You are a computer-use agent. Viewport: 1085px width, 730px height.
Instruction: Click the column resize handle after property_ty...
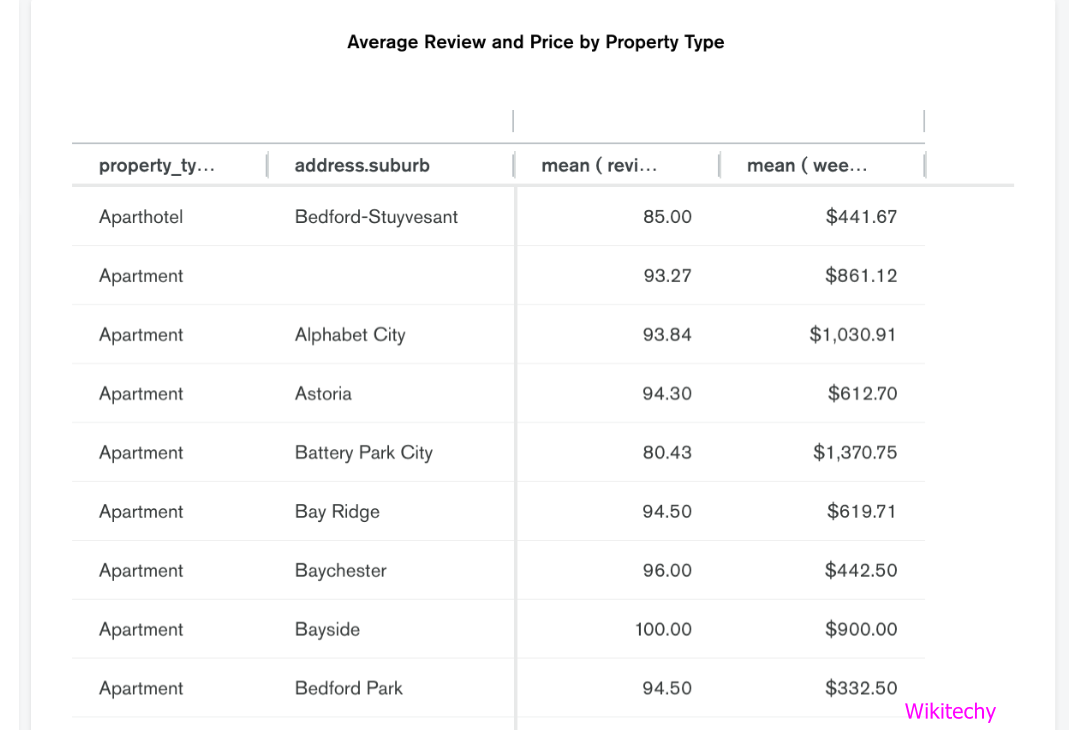coord(267,166)
